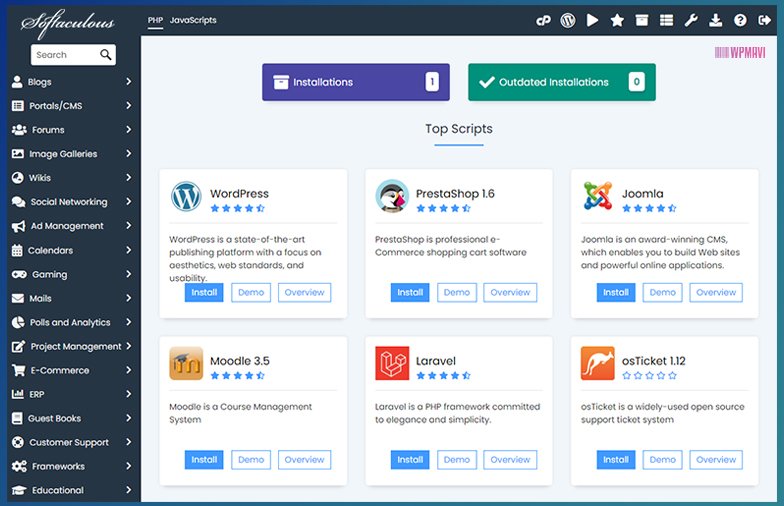This screenshot has width=784, height=506.
Task: Click the osTicket kangaroo logo
Action: (598, 364)
